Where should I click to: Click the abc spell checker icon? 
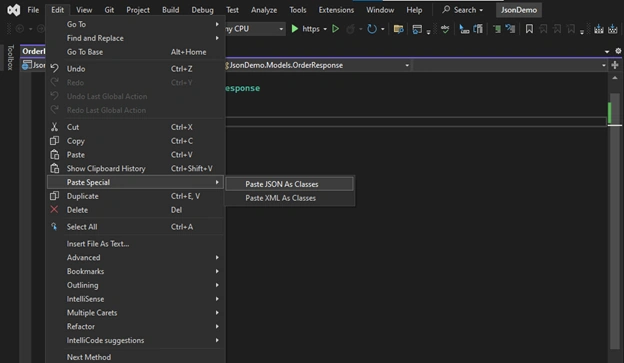point(445,29)
